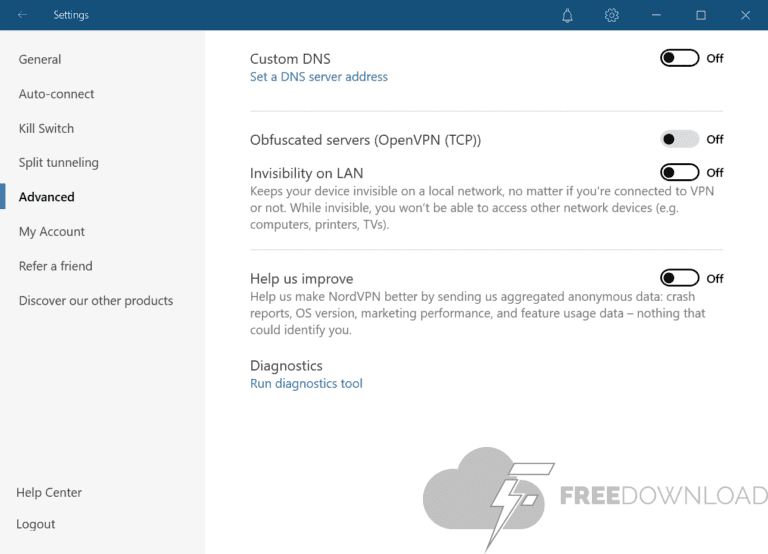The image size is (768, 554).
Task: Maximize the NordVPN window
Action: pyautogui.click(x=701, y=16)
